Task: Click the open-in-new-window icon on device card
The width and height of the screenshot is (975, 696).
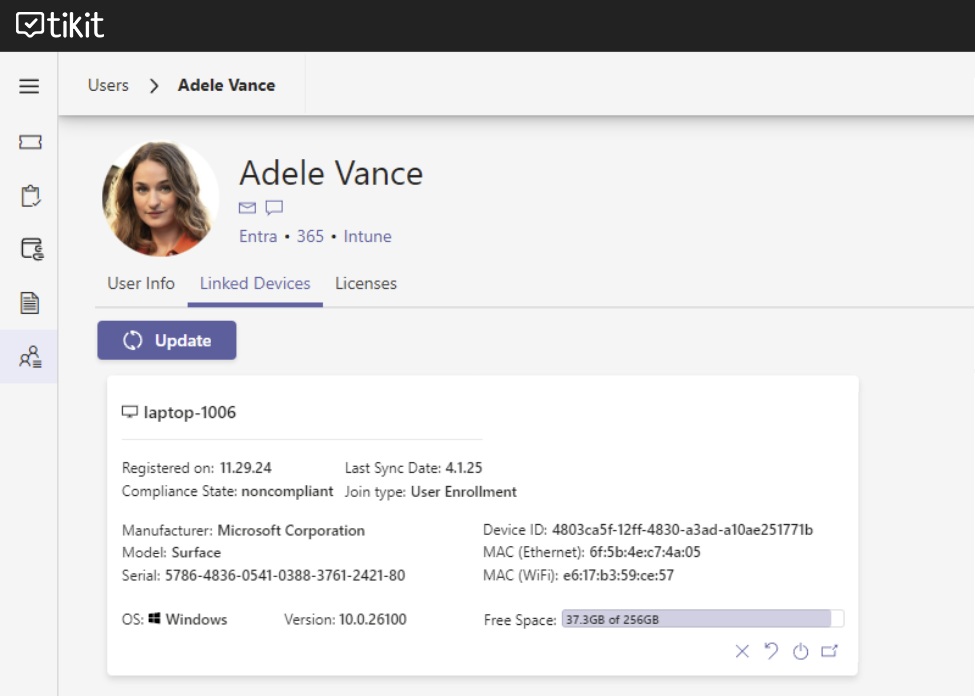Action: [829, 651]
